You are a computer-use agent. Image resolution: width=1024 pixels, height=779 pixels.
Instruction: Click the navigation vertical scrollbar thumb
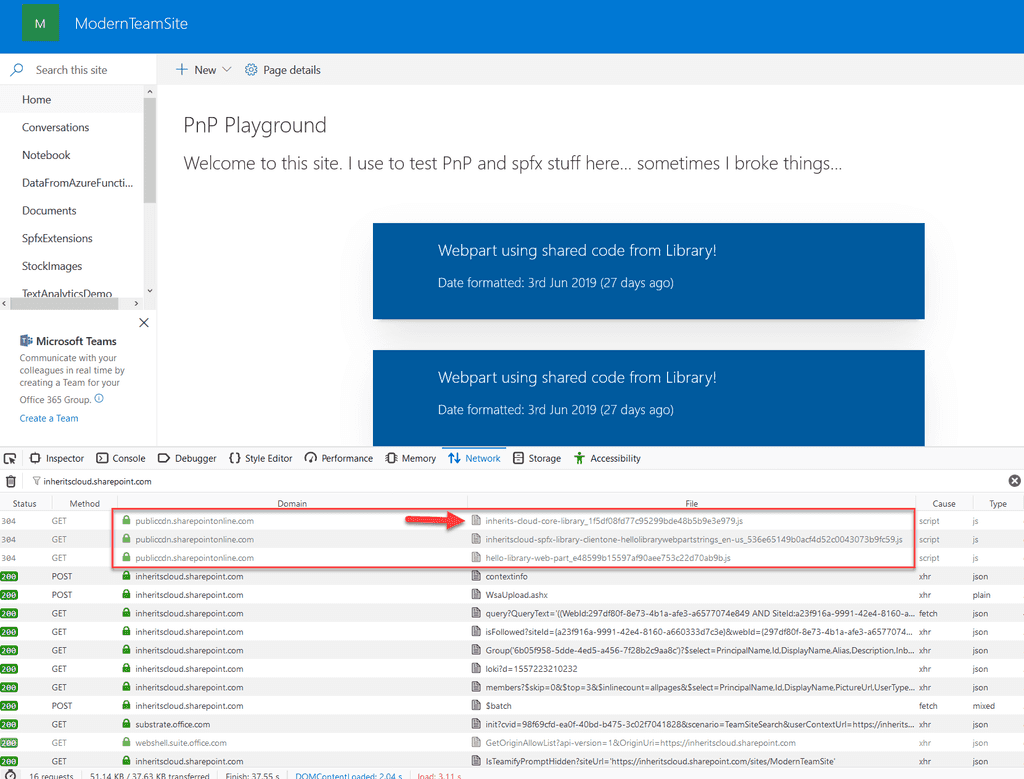(150, 150)
